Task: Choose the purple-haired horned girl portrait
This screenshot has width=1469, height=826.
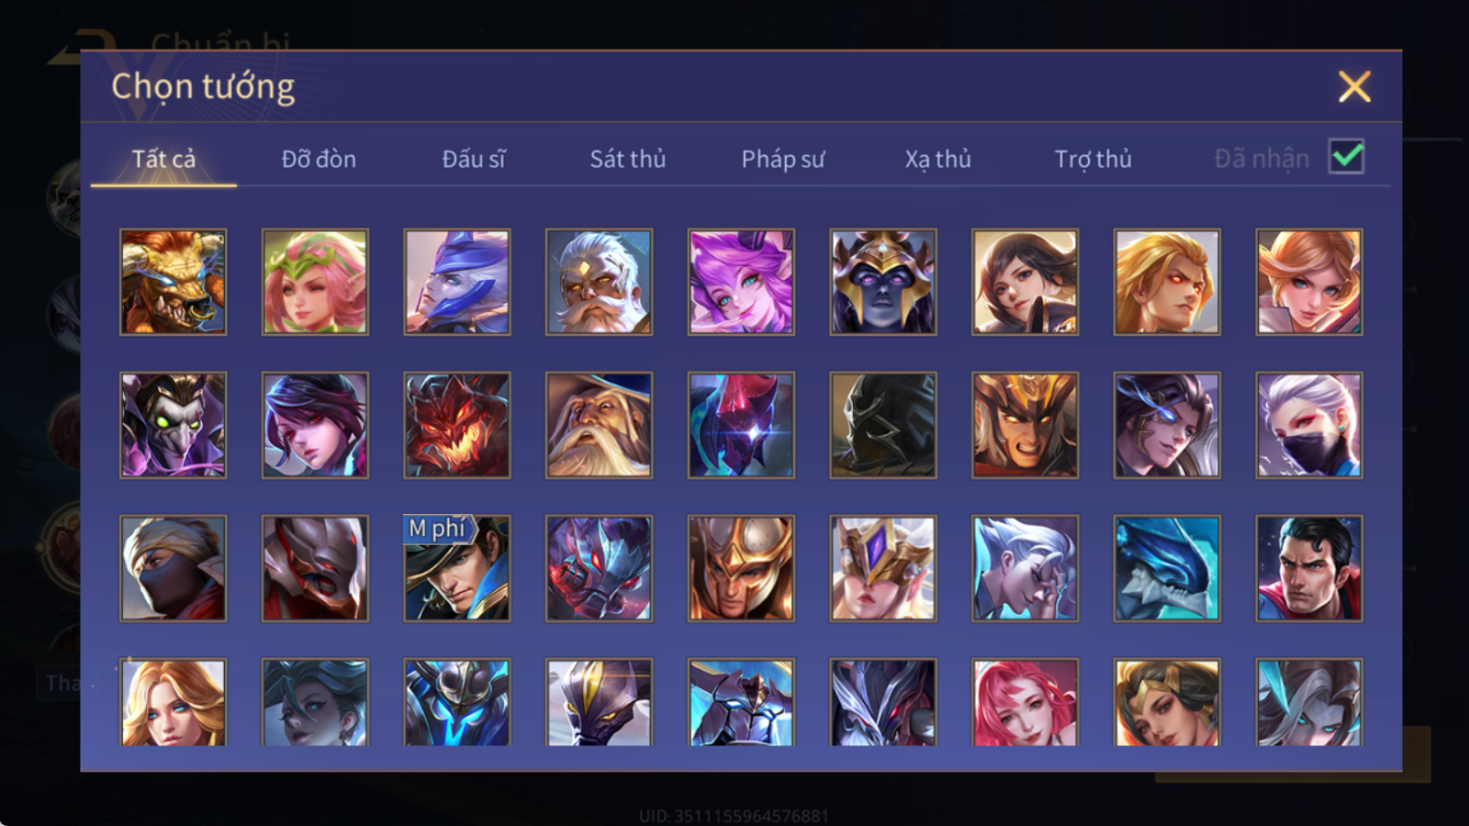Action: coord(741,282)
